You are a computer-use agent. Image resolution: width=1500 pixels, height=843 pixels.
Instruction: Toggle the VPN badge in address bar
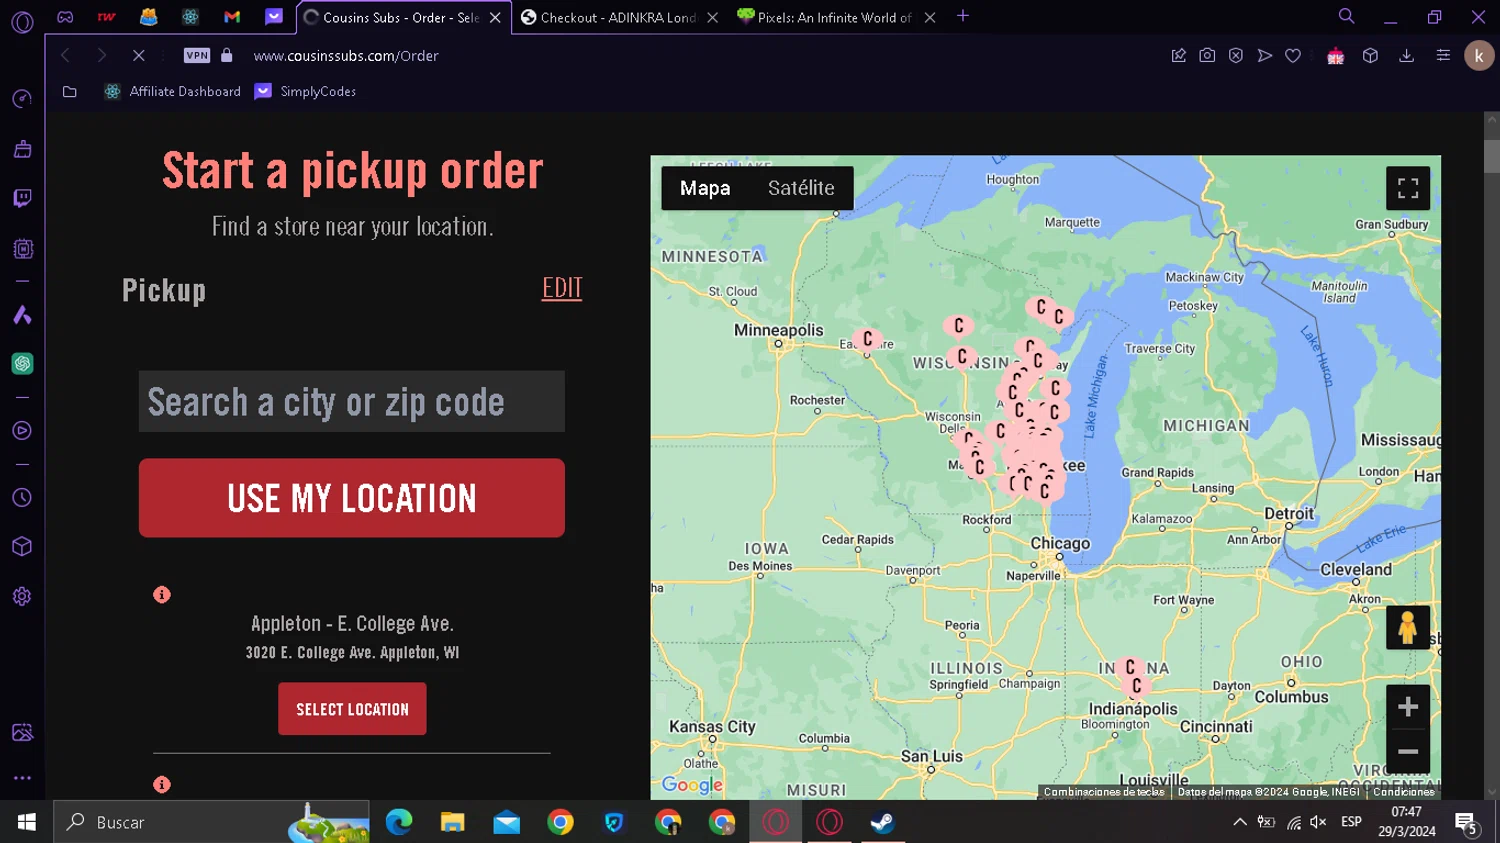(197, 56)
